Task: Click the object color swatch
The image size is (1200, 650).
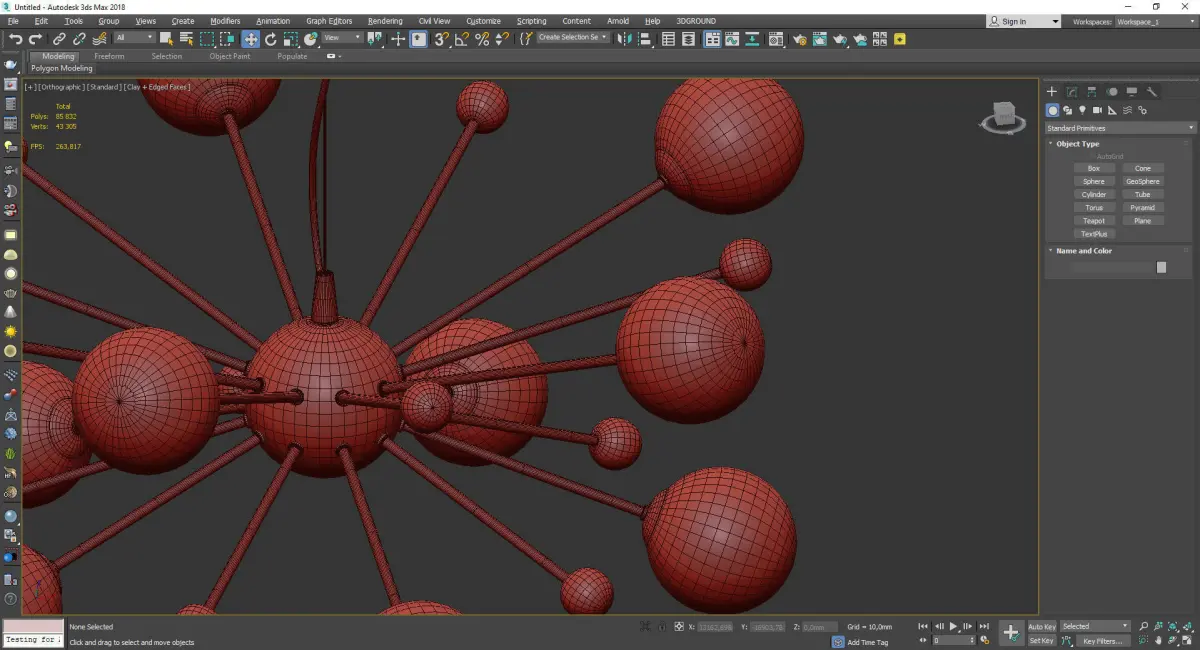Action: (1161, 267)
